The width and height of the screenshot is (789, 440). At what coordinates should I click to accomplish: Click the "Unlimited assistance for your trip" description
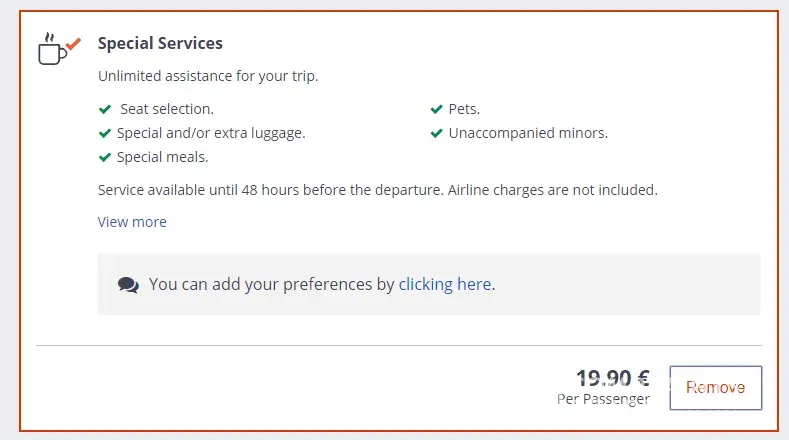click(x=208, y=76)
